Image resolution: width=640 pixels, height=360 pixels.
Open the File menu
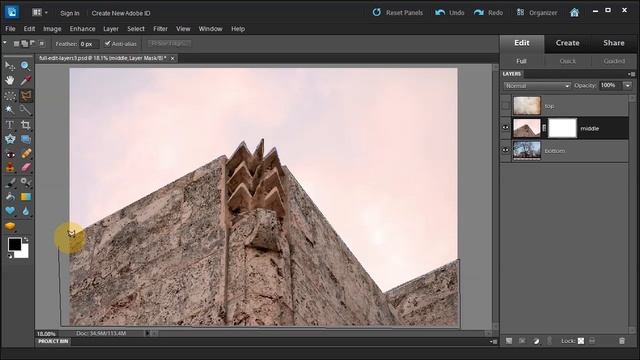pyautogui.click(x=10, y=29)
